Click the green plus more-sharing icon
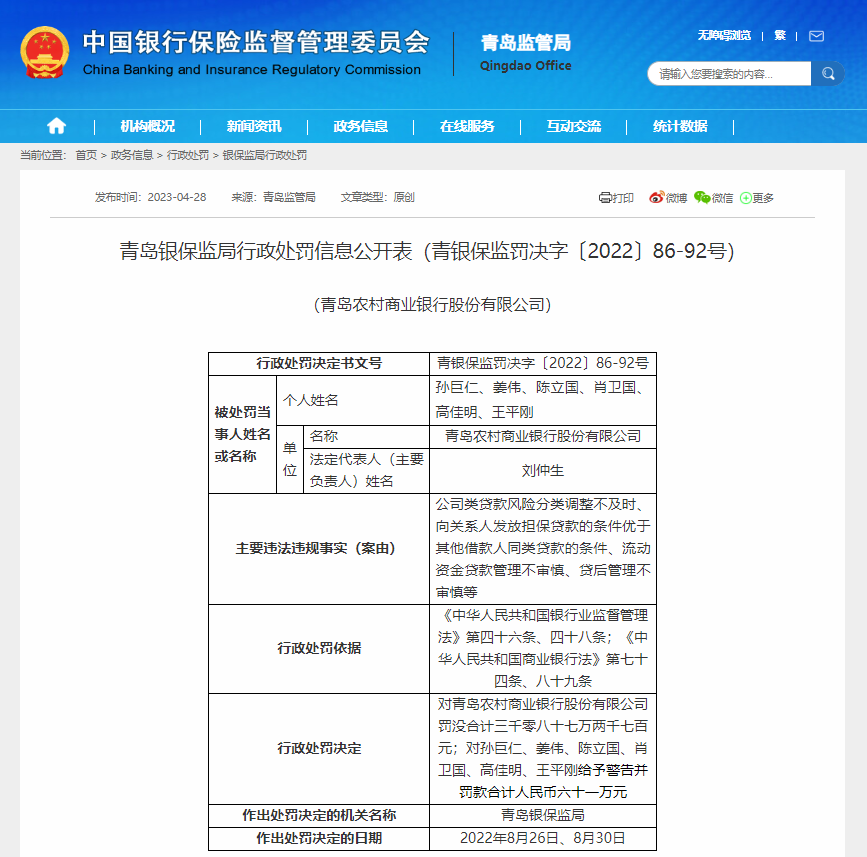 (746, 198)
